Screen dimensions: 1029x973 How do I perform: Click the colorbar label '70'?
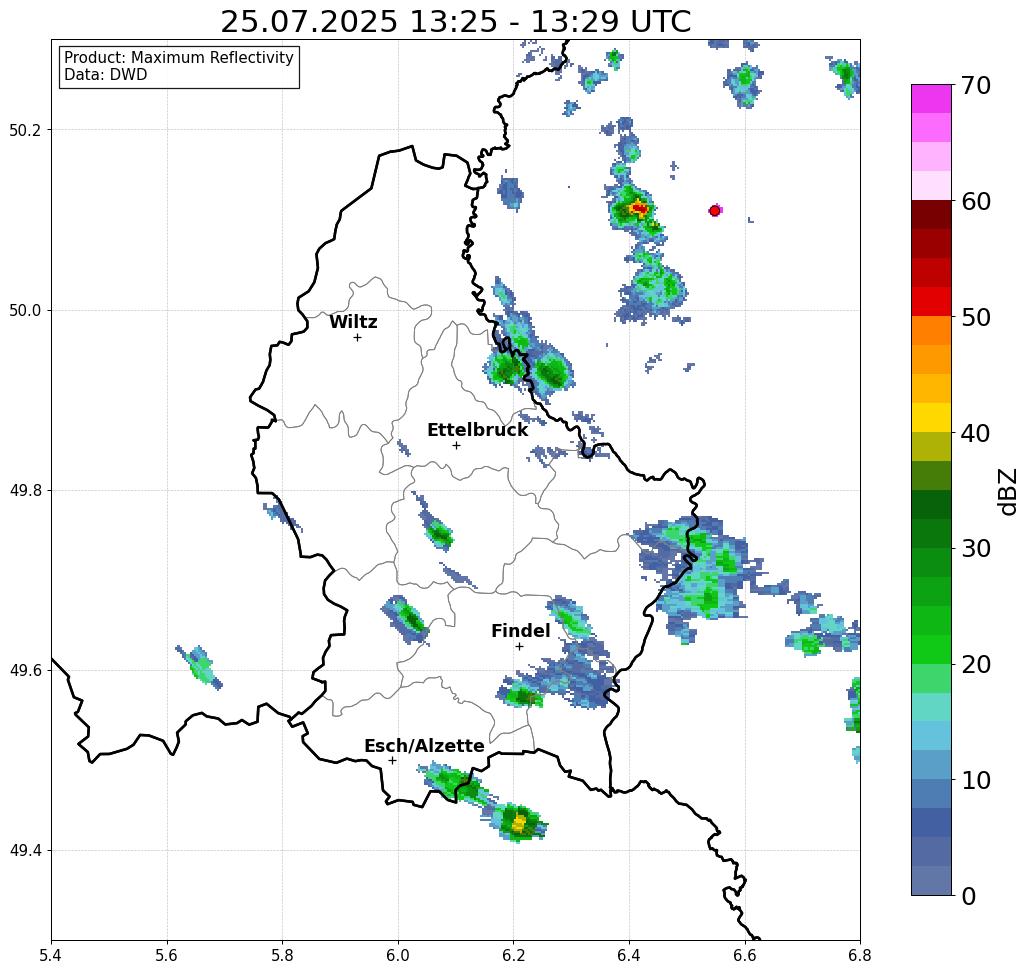coord(975,85)
